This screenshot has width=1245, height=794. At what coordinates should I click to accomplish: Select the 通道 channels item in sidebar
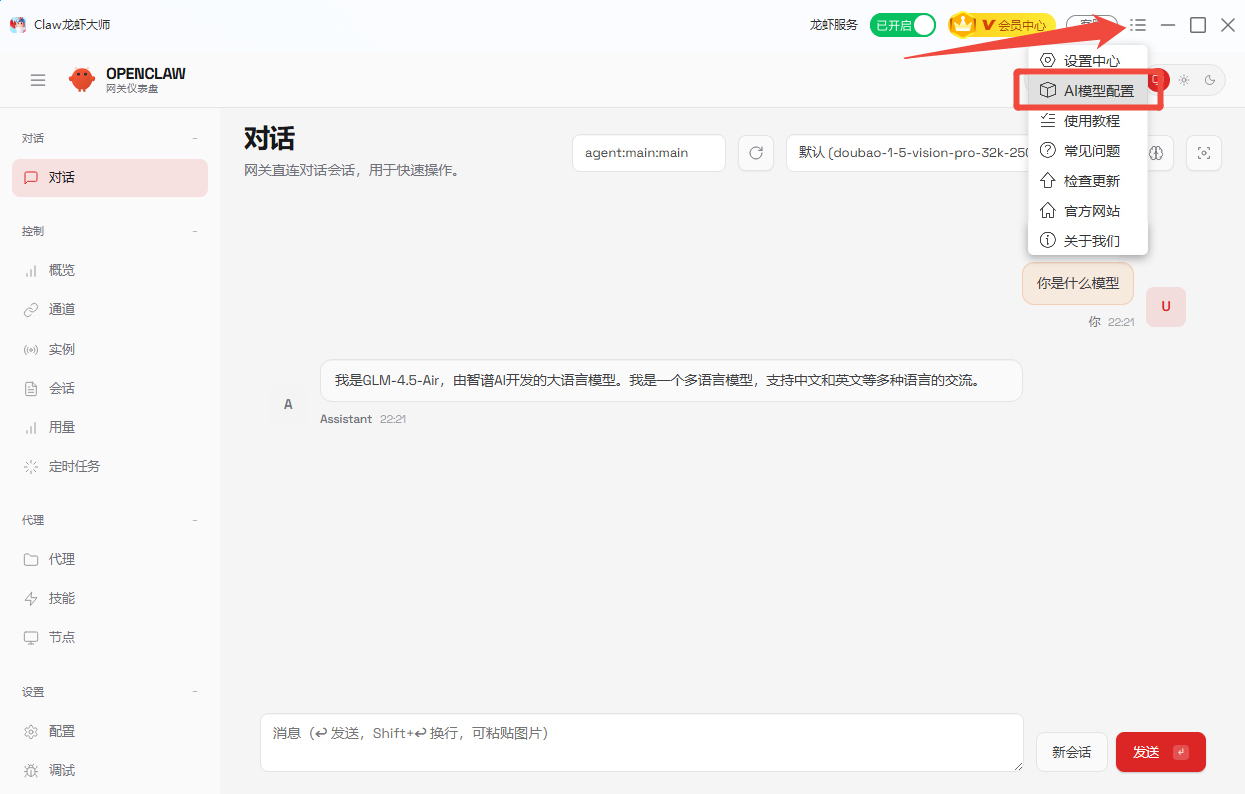(x=60, y=309)
